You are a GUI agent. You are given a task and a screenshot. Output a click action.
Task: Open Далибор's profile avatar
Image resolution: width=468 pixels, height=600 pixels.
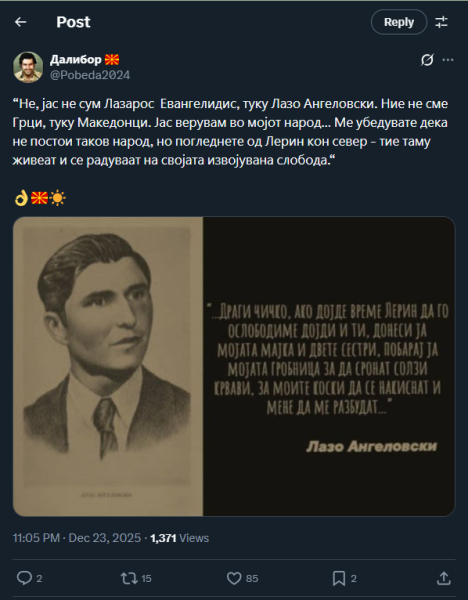click(x=28, y=67)
